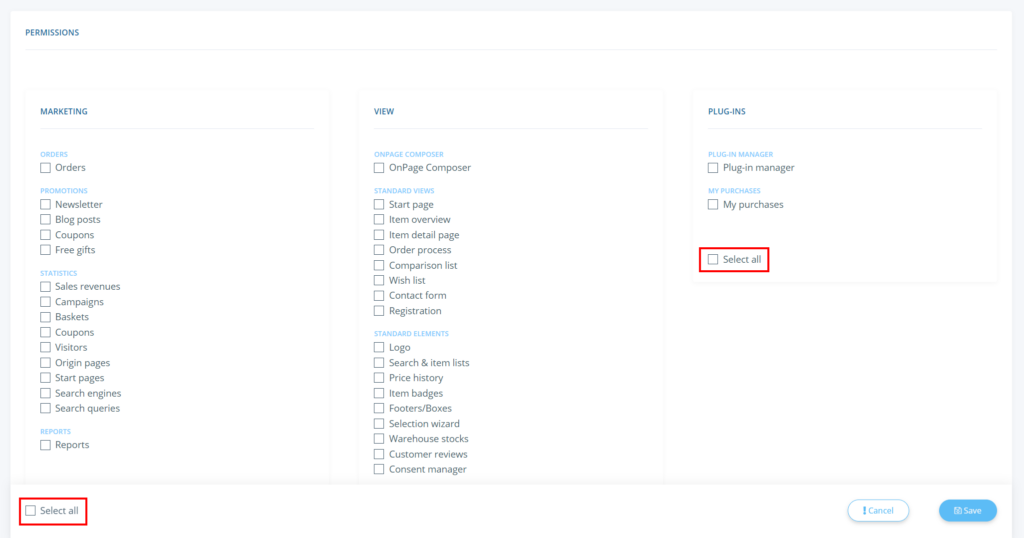Screen dimensions: 1024x538
Task: Tick the Order process checkbox
Action: coord(379,249)
